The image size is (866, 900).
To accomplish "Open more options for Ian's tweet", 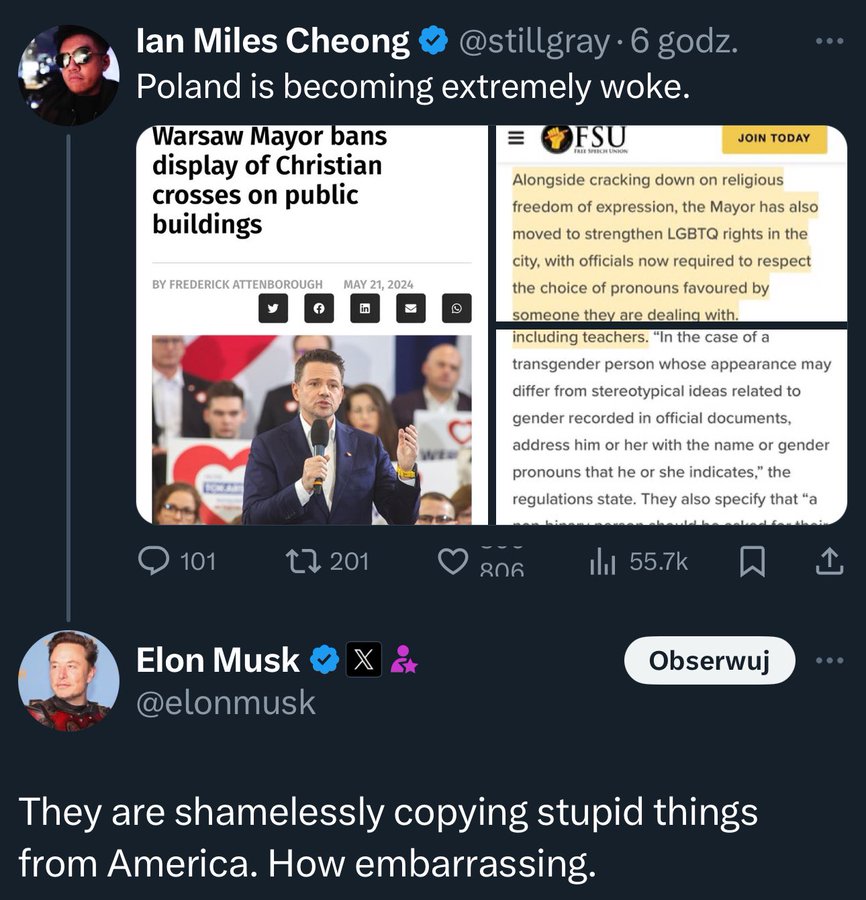I will click(x=830, y=42).
